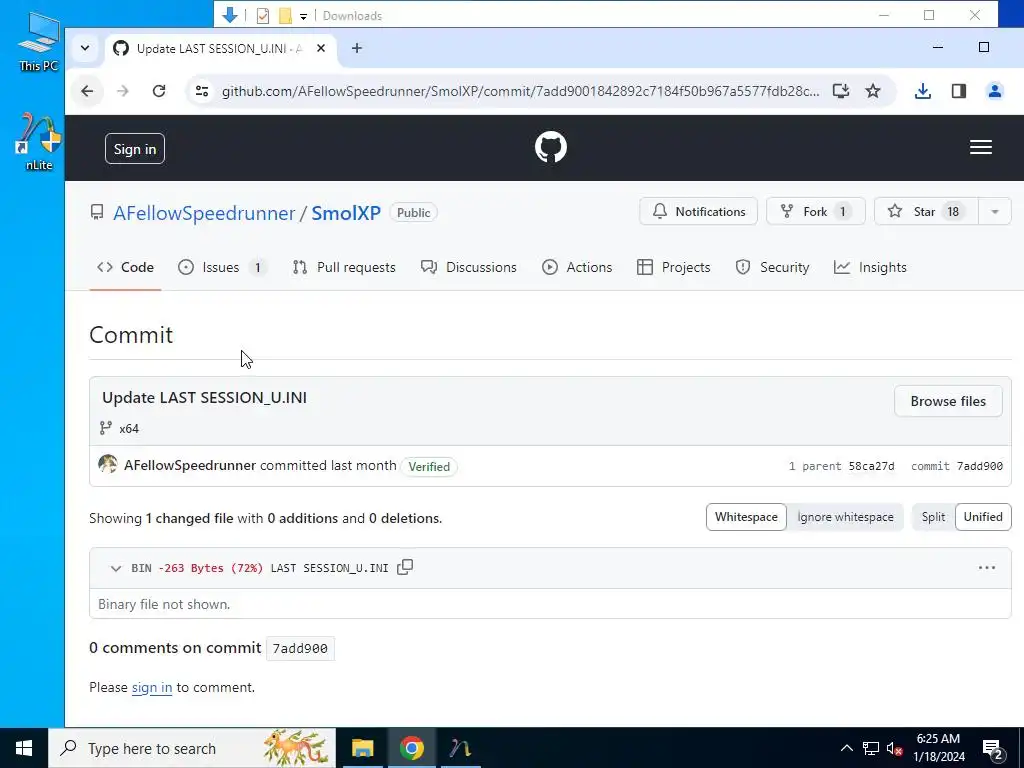1024x768 pixels.
Task: Click the sign in to comment link
Action: click(x=152, y=687)
